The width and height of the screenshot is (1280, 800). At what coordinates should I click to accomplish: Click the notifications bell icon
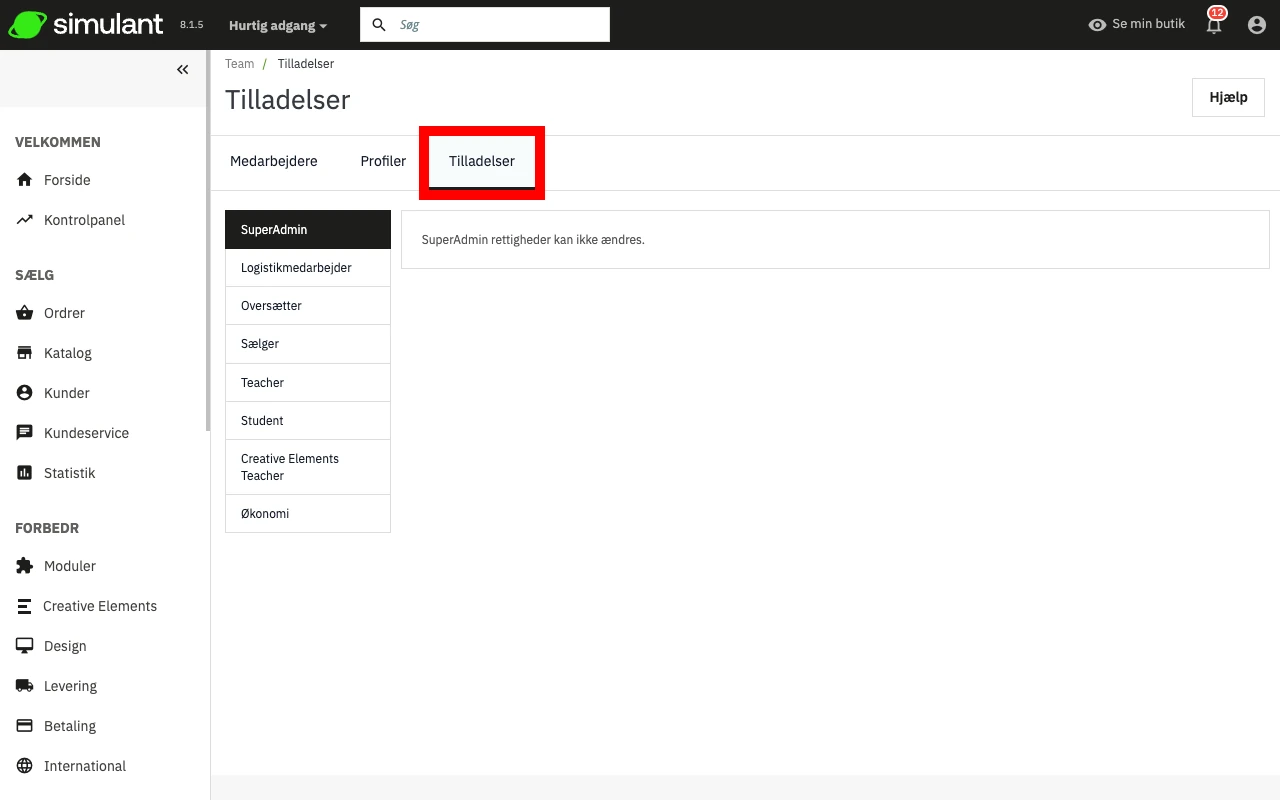click(1214, 25)
